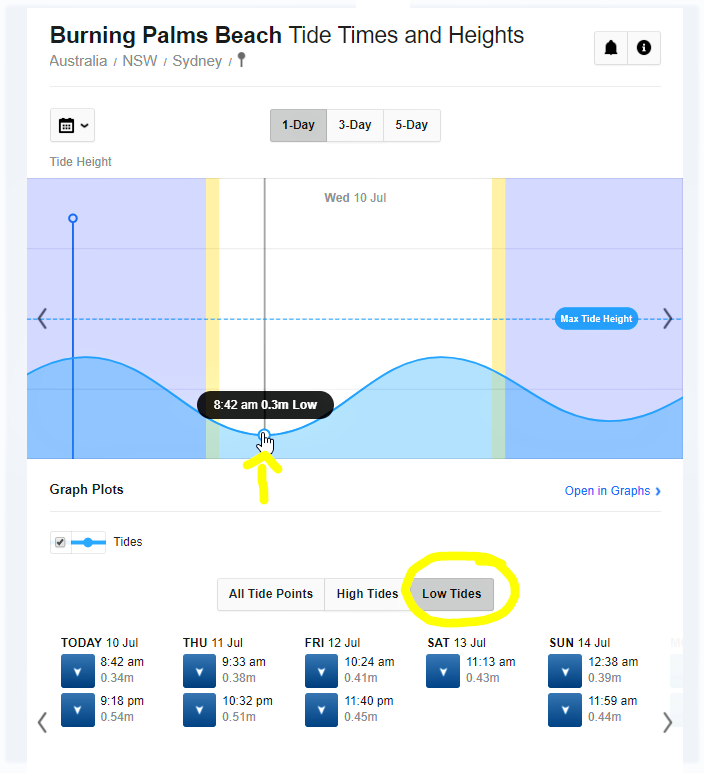This screenshot has width=704, height=773.
Task: Click the Australia breadcrumb link
Action: pyautogui.click(x=78, y=61)
